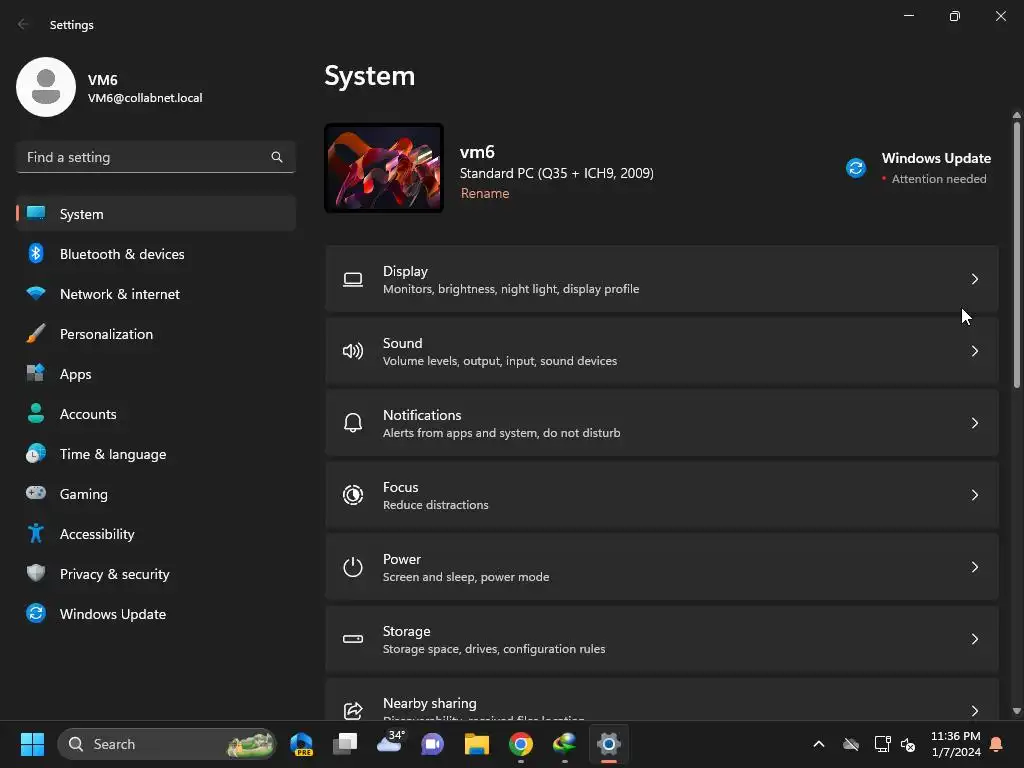1024x768 pixels.
Task: Click the Windows Update sync icon at top right
Action: [x=856, y=168]
